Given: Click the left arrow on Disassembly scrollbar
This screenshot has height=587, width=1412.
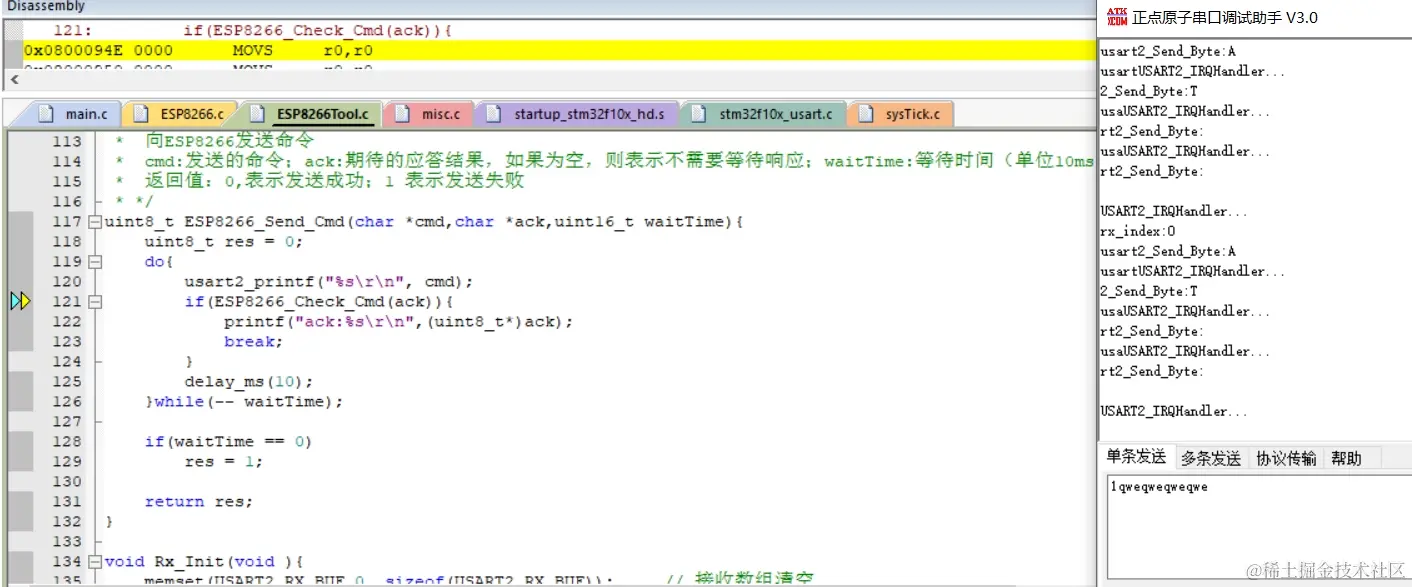Looking at the screenshot, I should pos(13,79).
